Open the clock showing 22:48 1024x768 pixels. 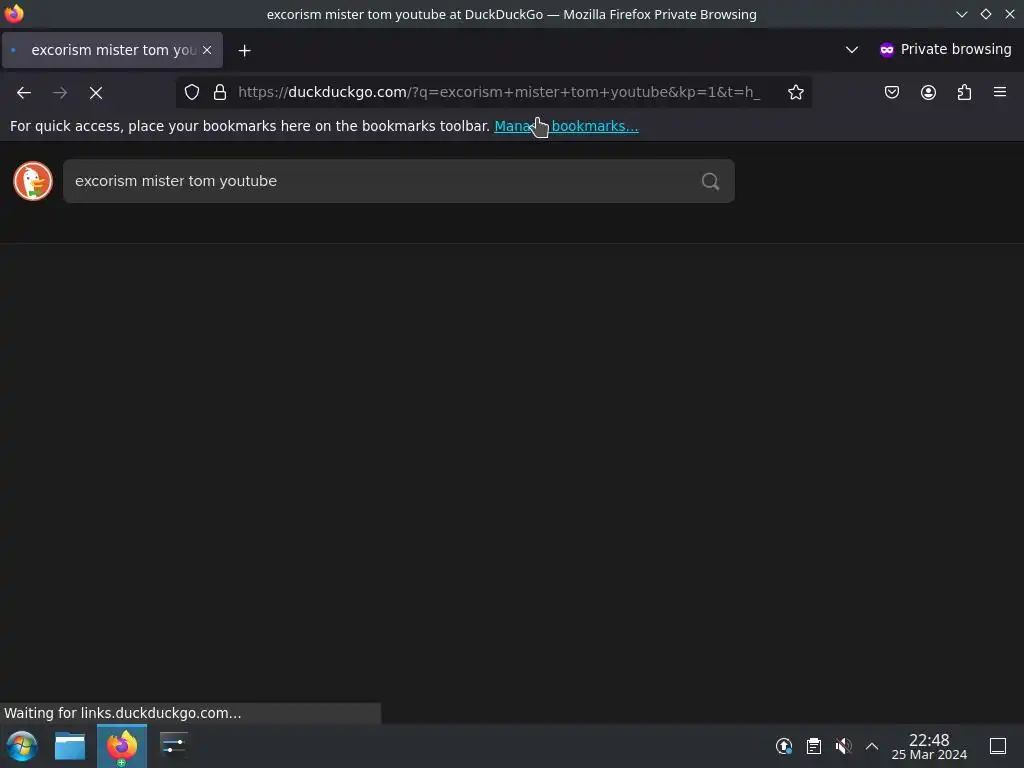pos(929,746)
